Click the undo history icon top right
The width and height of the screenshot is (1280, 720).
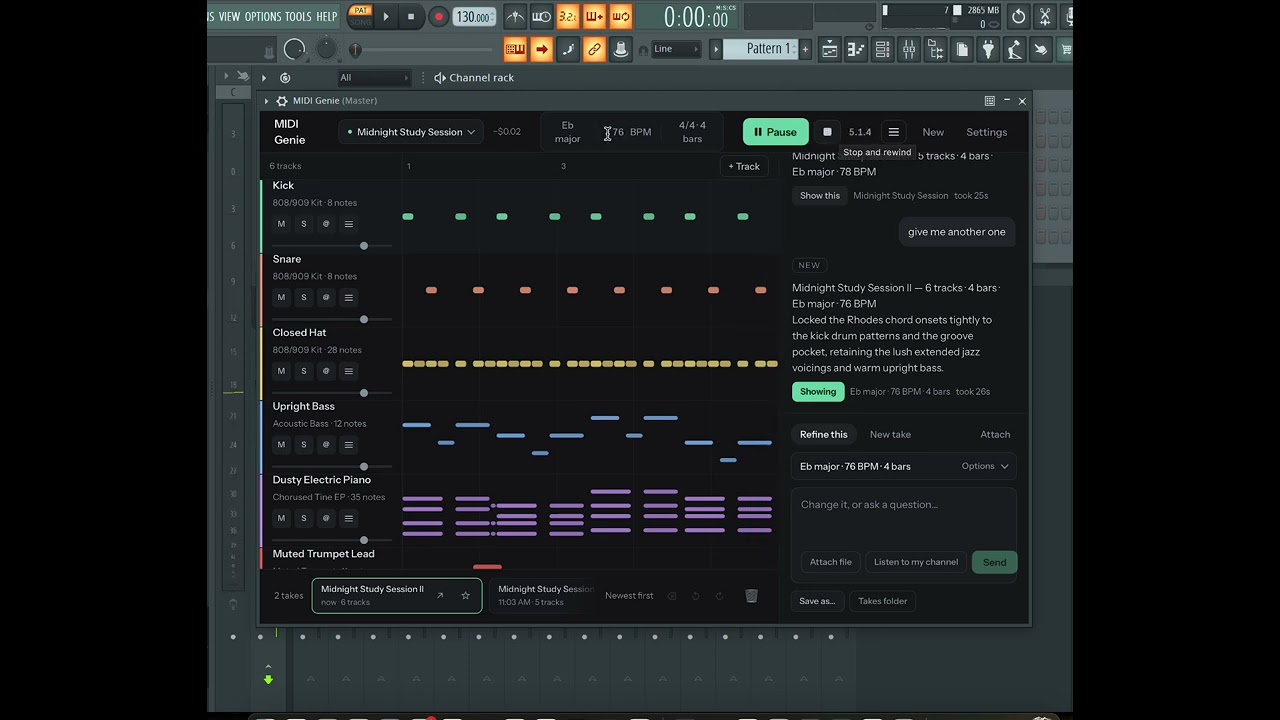click(1018, 16)
